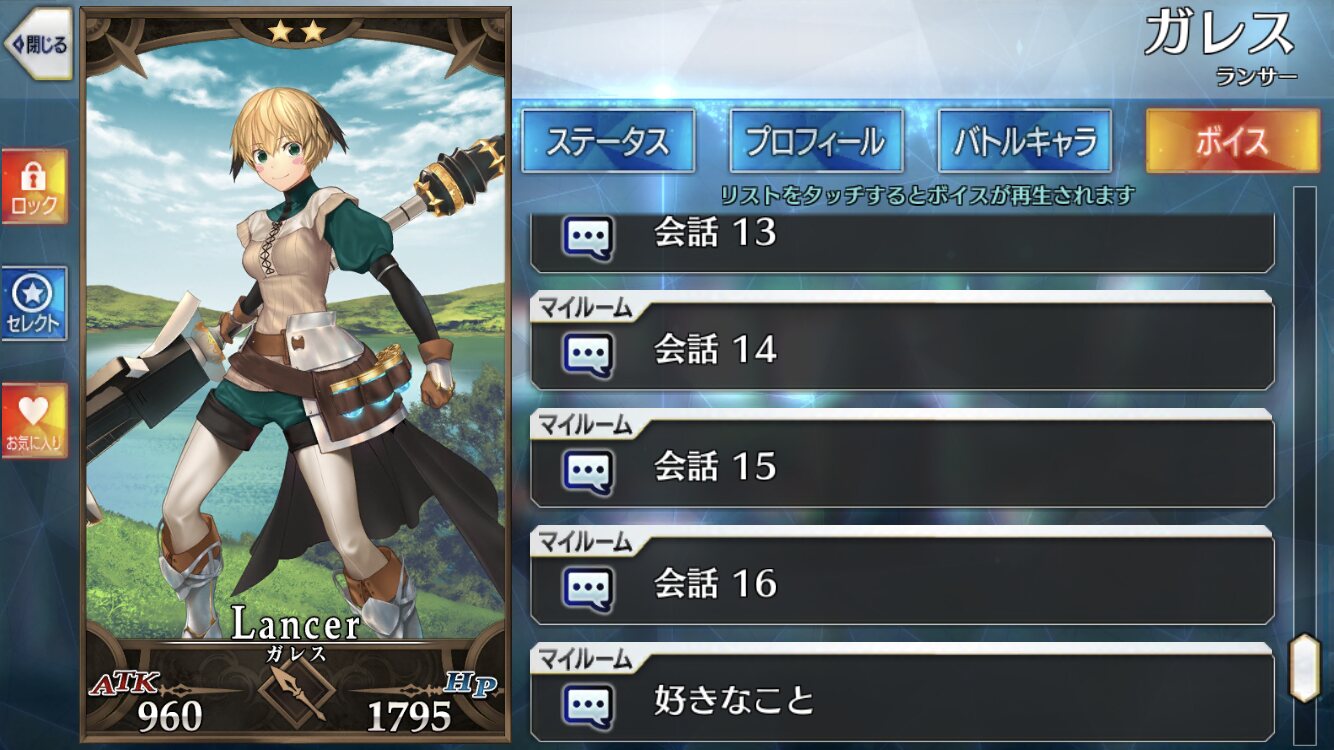Screen dimensions: 1334x750
Task: Select the バトルキャラ tab
Action: tap(1024, 141)
